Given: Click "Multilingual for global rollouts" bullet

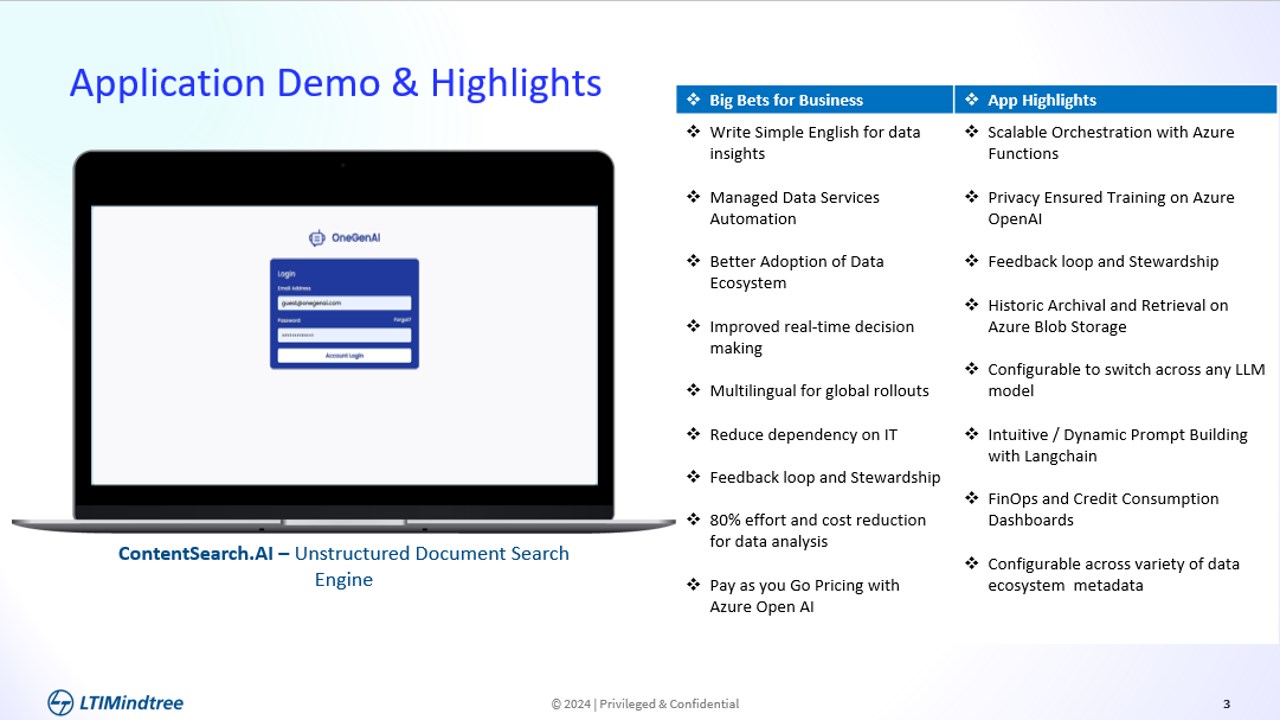Looking at the screenshot, I should pos(819,391).
